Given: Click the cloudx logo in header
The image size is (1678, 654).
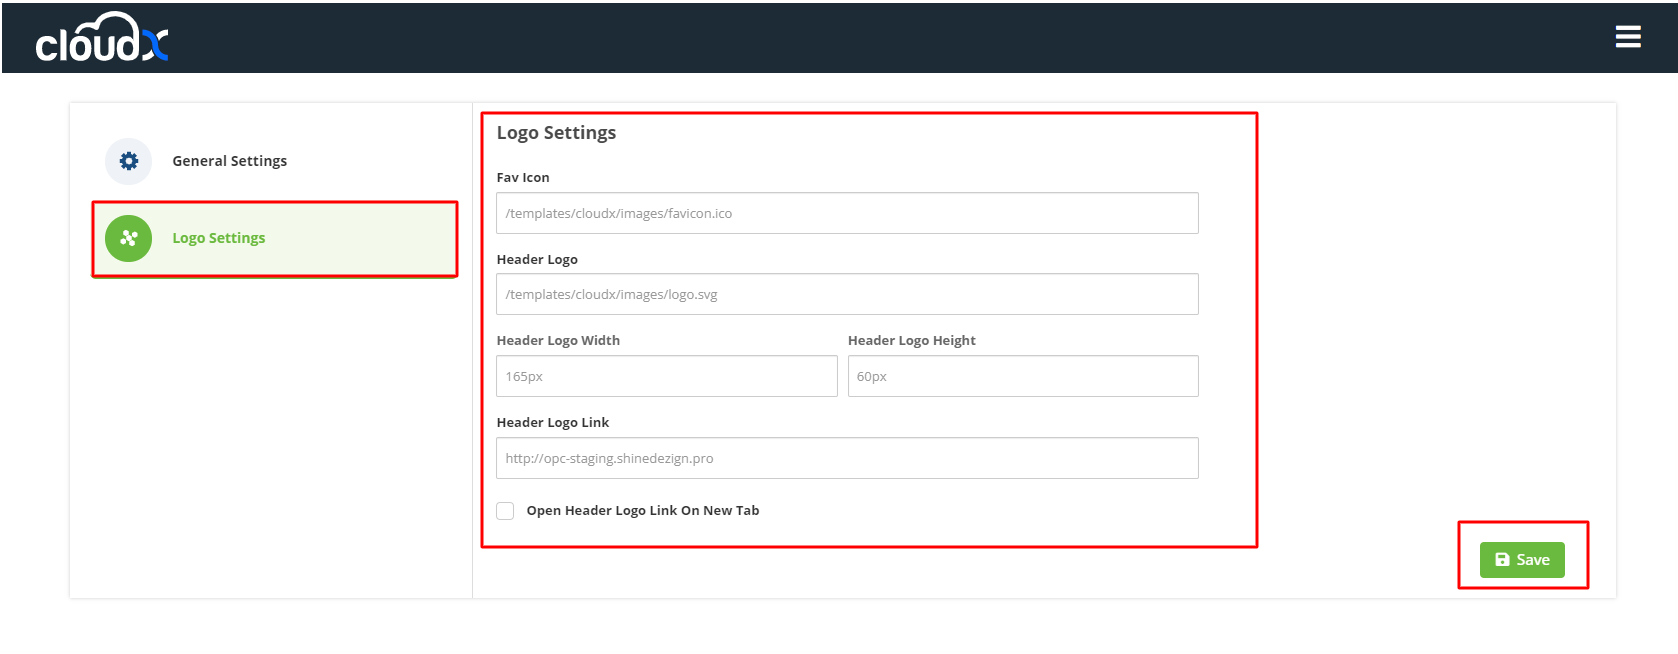Looking at the screenshot, I should click(102, 39).
